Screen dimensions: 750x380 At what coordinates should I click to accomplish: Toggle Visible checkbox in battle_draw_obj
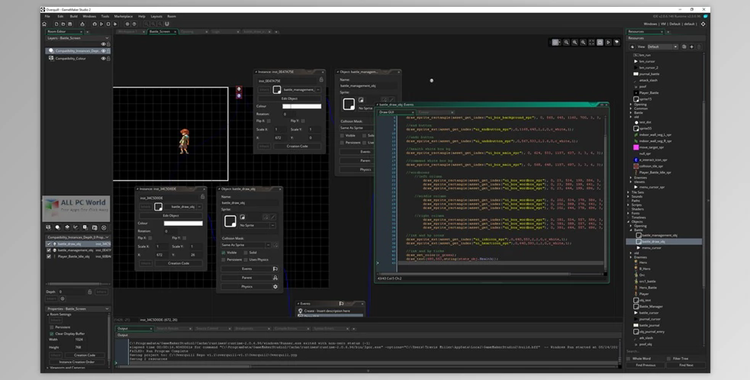223,252
